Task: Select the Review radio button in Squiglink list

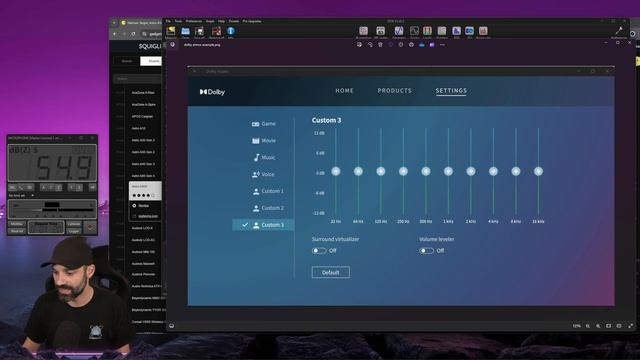Action: pos(134,206)
